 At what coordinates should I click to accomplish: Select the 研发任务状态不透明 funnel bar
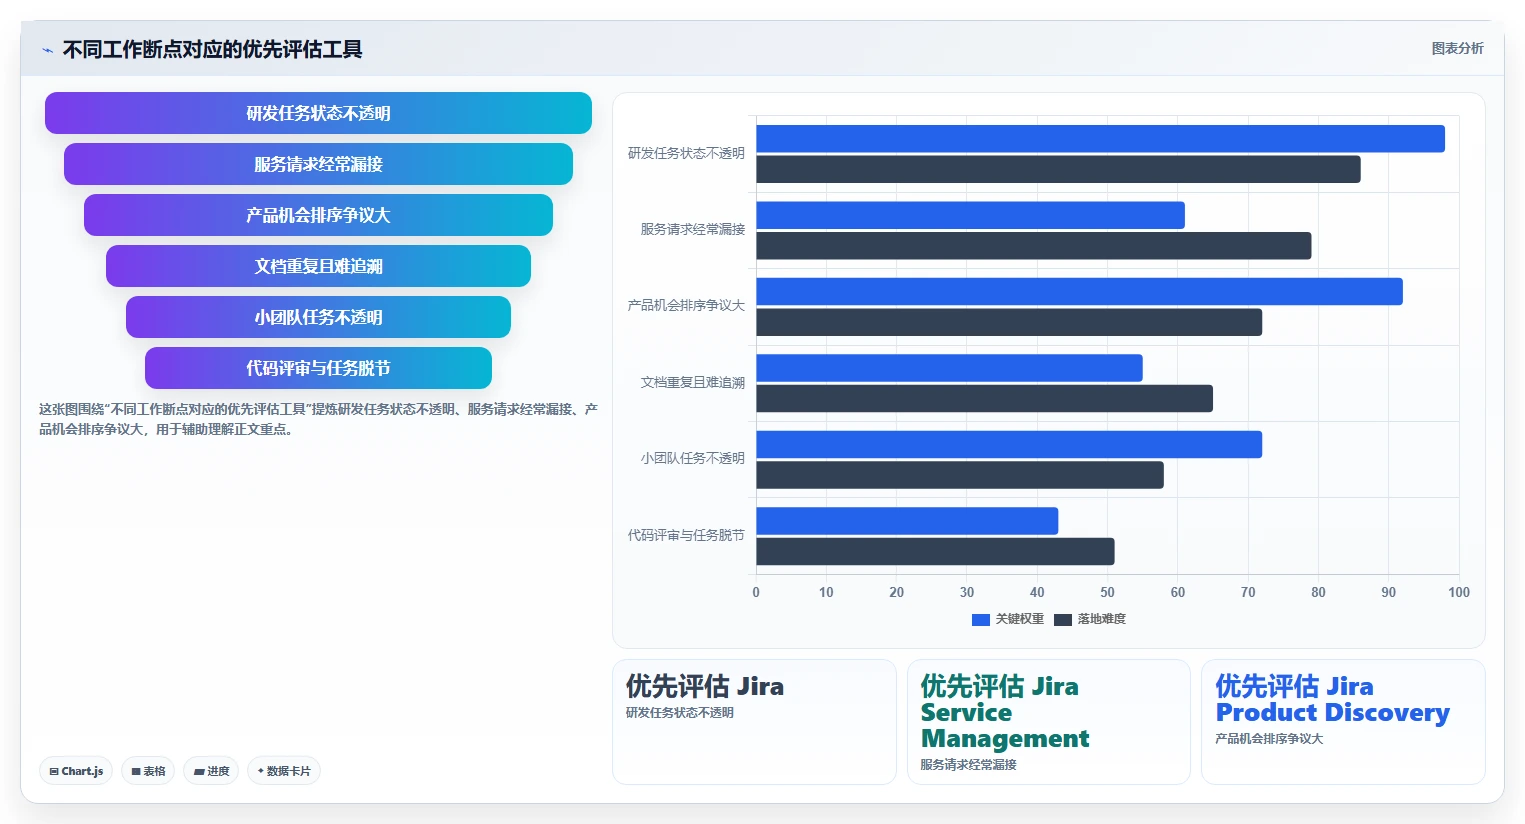click(318, 113)
